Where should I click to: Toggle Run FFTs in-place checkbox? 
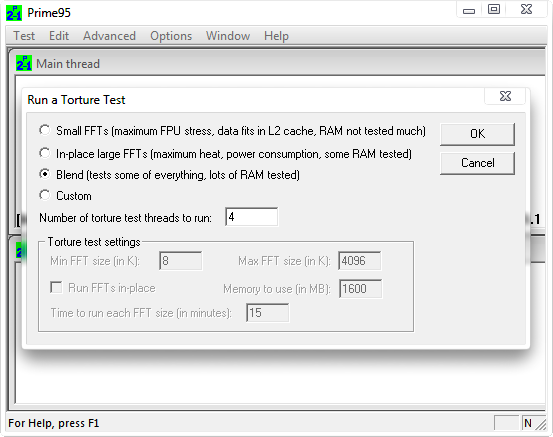(x=56, y=287)
